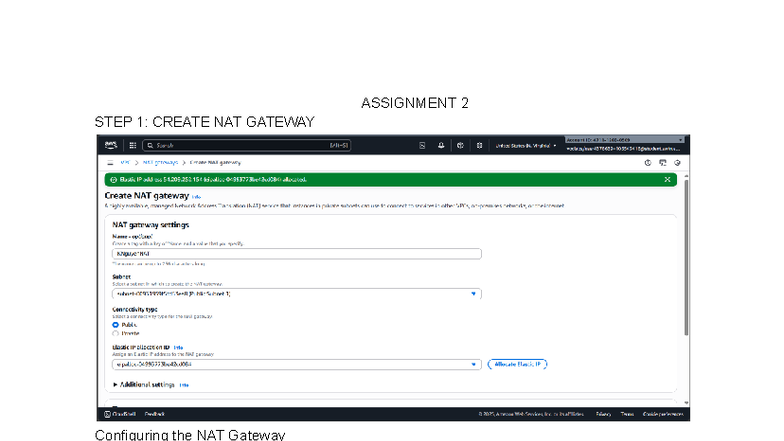Open the Terms footer link
The height and width of the screenshot is (441, 784).
click(627, 414)
